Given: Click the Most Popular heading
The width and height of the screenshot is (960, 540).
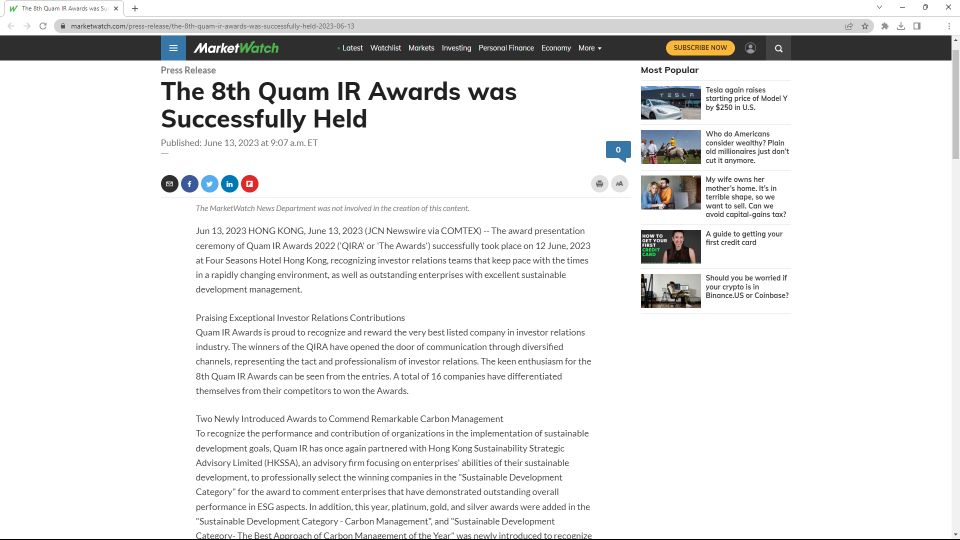Looking at the screenshot, I should tap(669, 70).
